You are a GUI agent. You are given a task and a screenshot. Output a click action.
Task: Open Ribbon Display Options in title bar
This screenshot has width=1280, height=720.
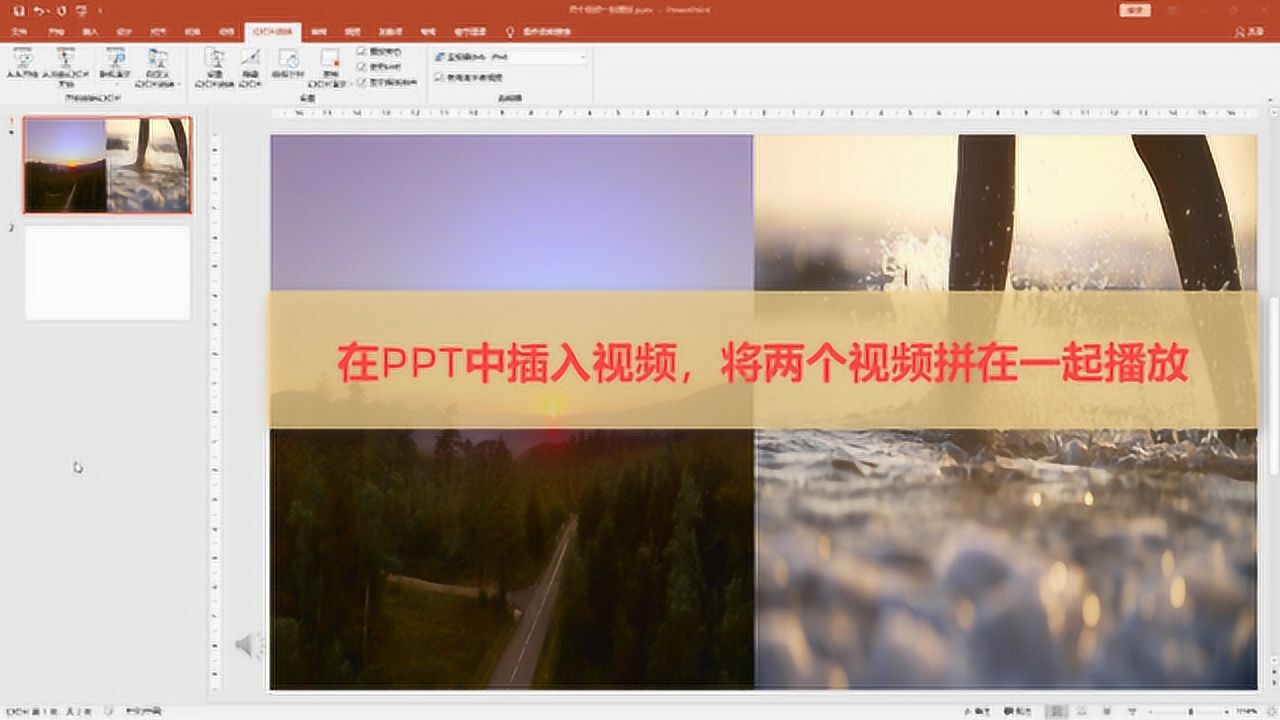1170,9
